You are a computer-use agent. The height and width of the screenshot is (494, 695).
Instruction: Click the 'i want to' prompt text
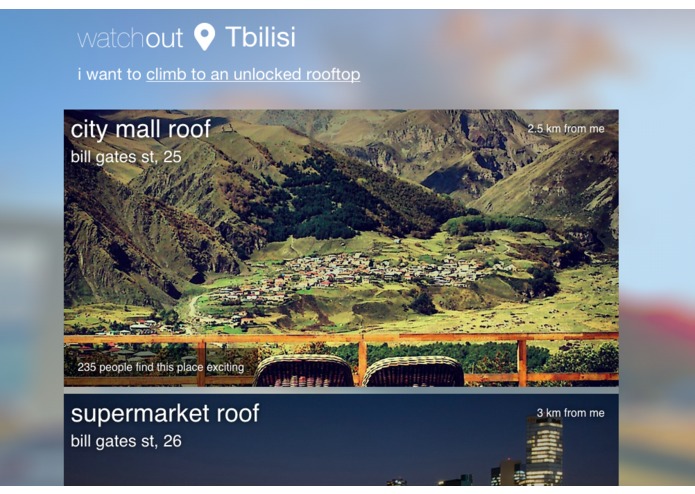[x=109, y=74]
